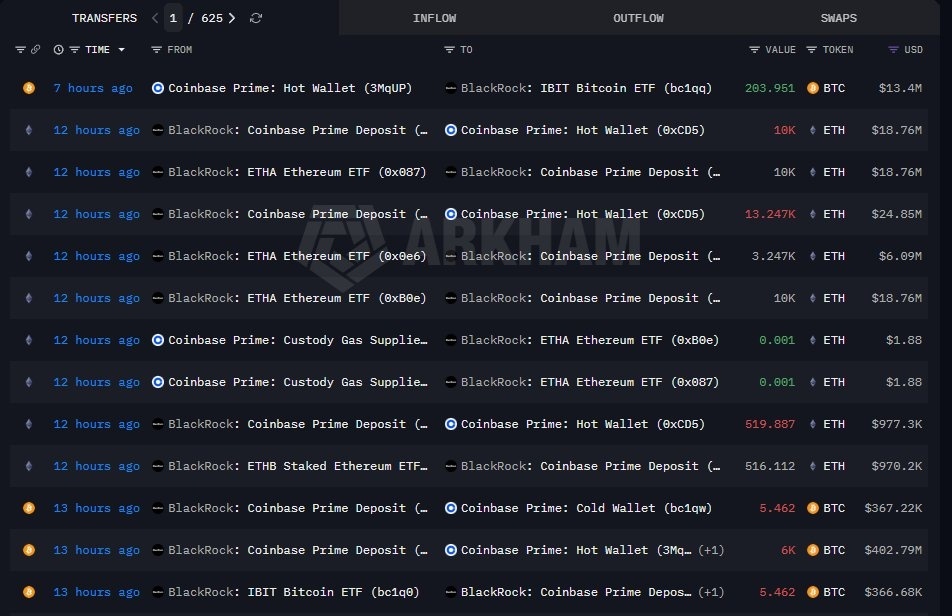Click the $367.22K USD amount

click(893, 508)
